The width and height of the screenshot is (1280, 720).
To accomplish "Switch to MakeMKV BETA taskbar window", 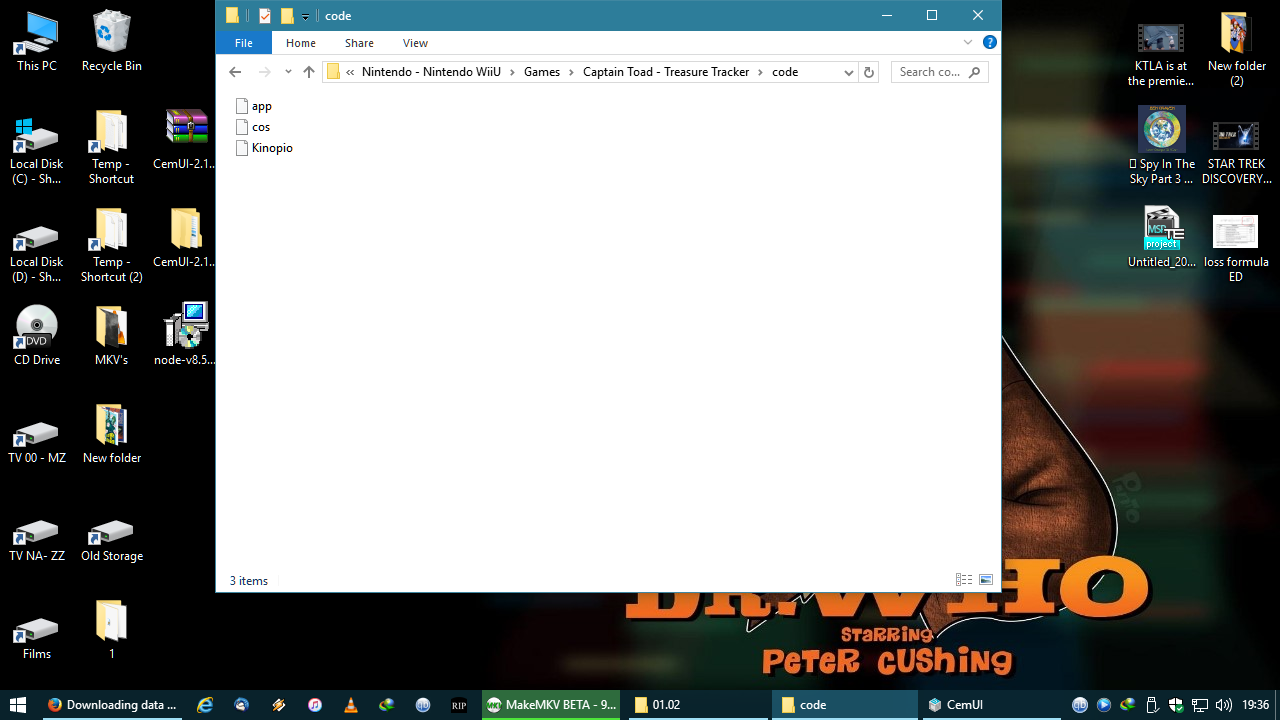I will 551,705.
